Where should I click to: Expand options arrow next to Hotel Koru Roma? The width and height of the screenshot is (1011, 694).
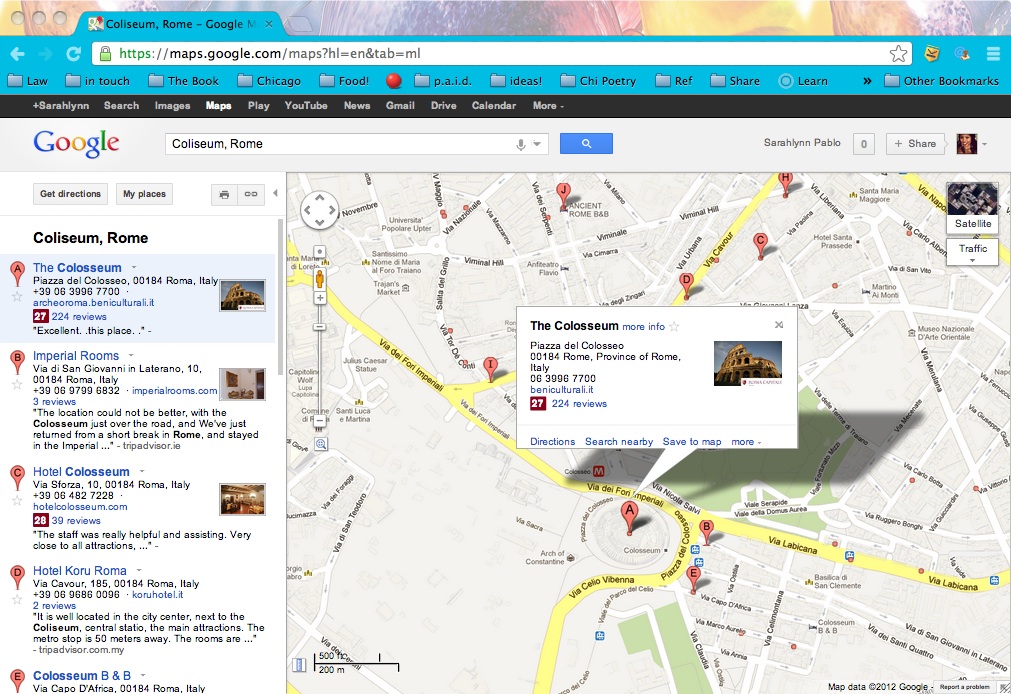click(x=139, y=570)
